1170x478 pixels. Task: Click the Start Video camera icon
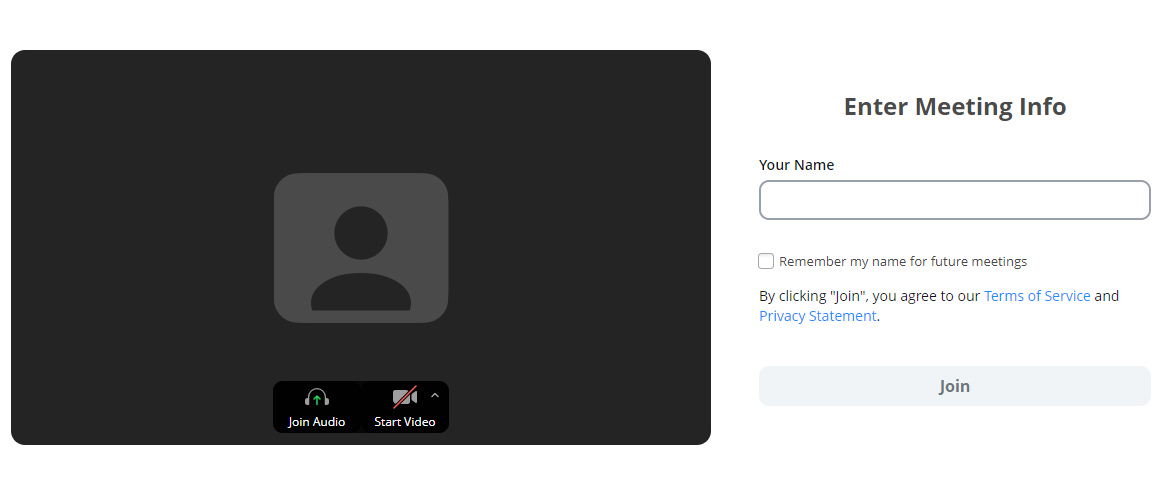point(404,397)
